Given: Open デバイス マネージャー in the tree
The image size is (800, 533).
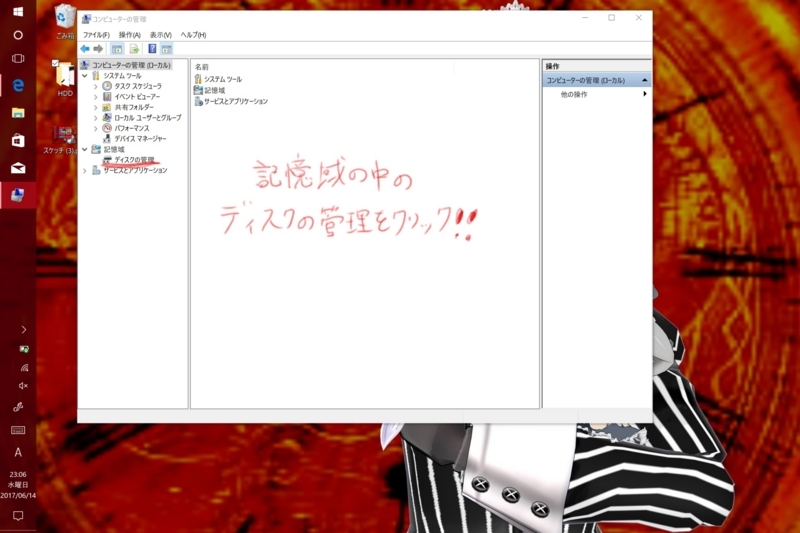Looking at the screenshot, I should point(140,138).
